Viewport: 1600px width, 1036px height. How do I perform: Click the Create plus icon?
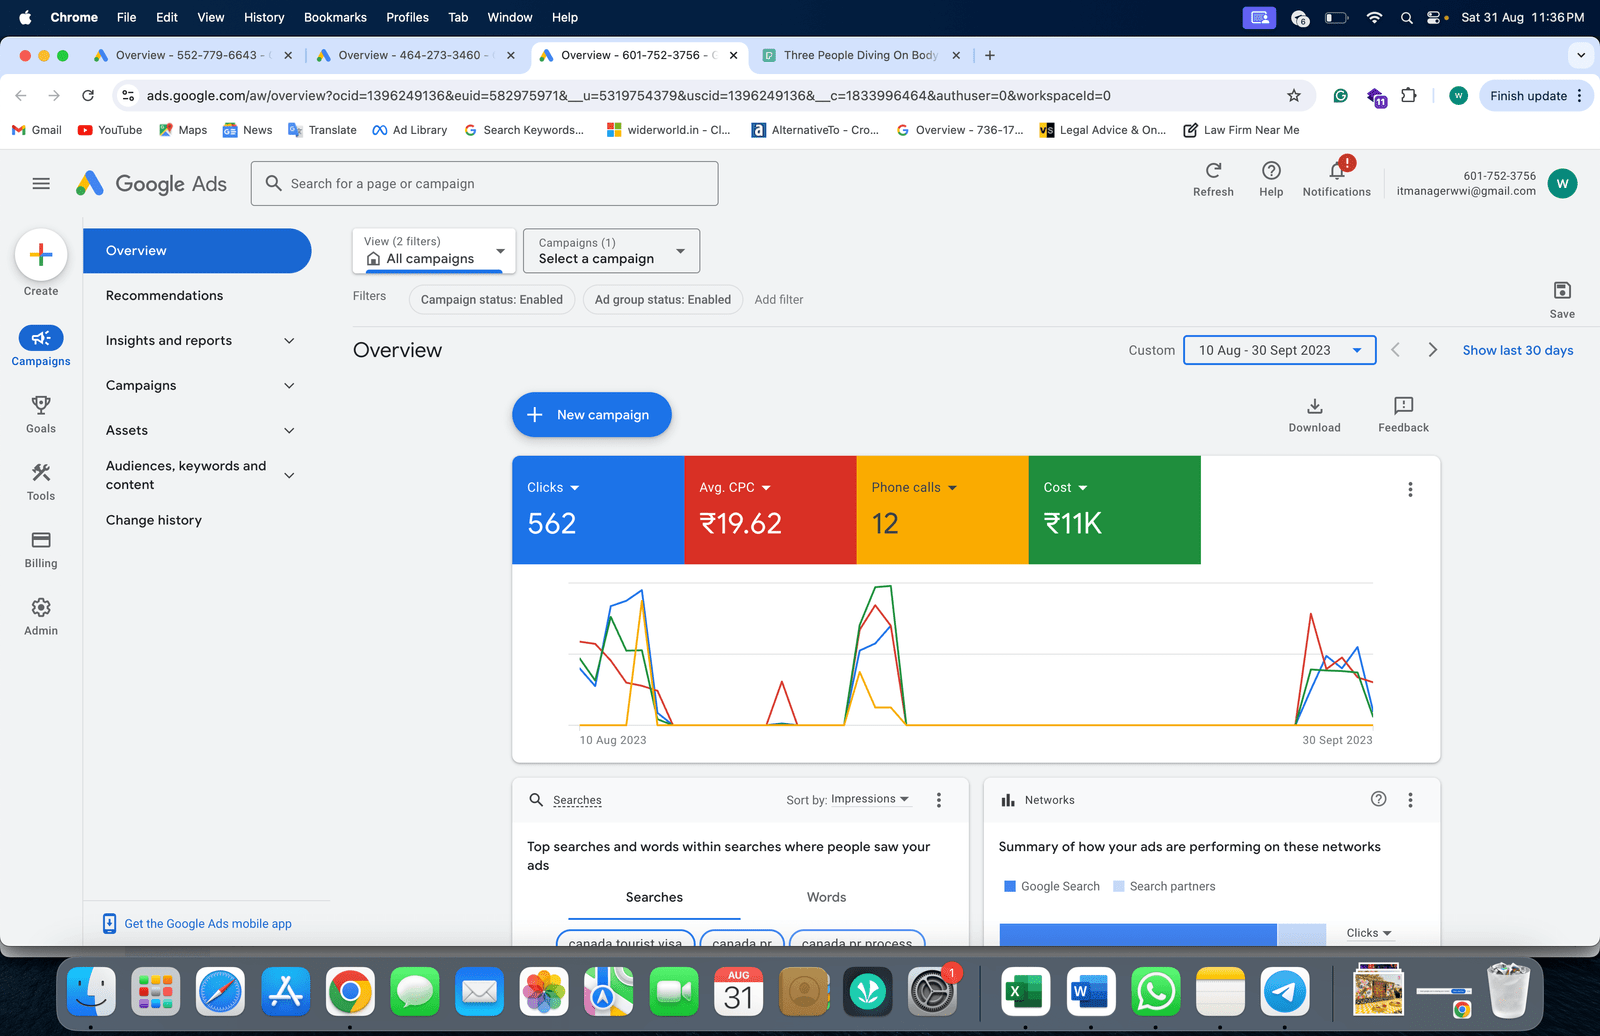pos(41,255)
